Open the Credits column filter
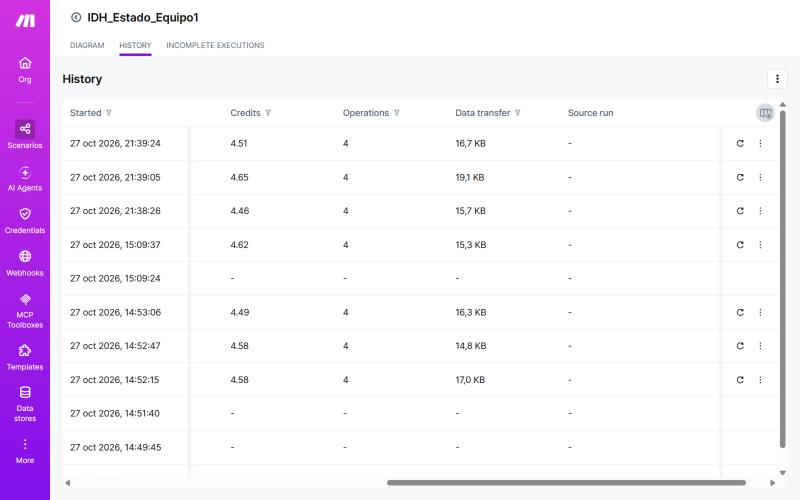 (268, 113)
